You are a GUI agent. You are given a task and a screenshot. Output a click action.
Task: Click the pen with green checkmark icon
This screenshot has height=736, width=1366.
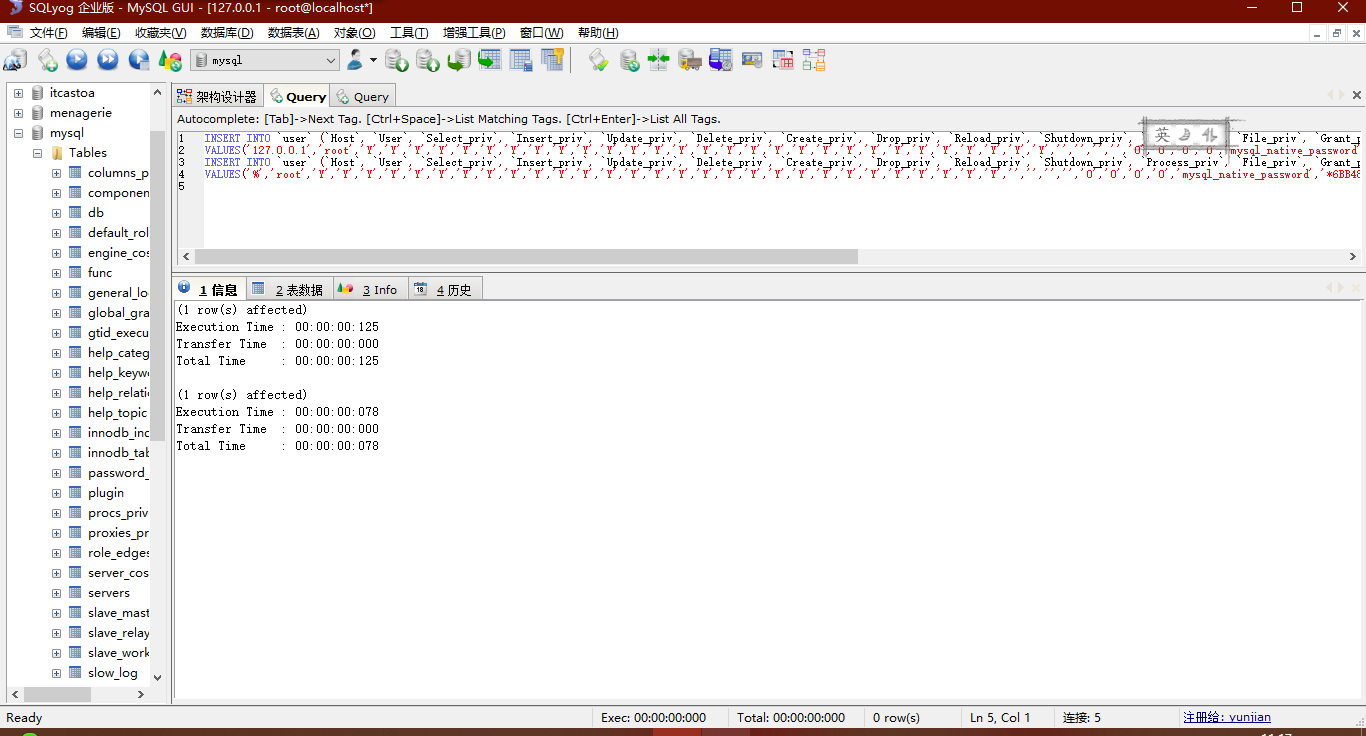click(598, 60)
